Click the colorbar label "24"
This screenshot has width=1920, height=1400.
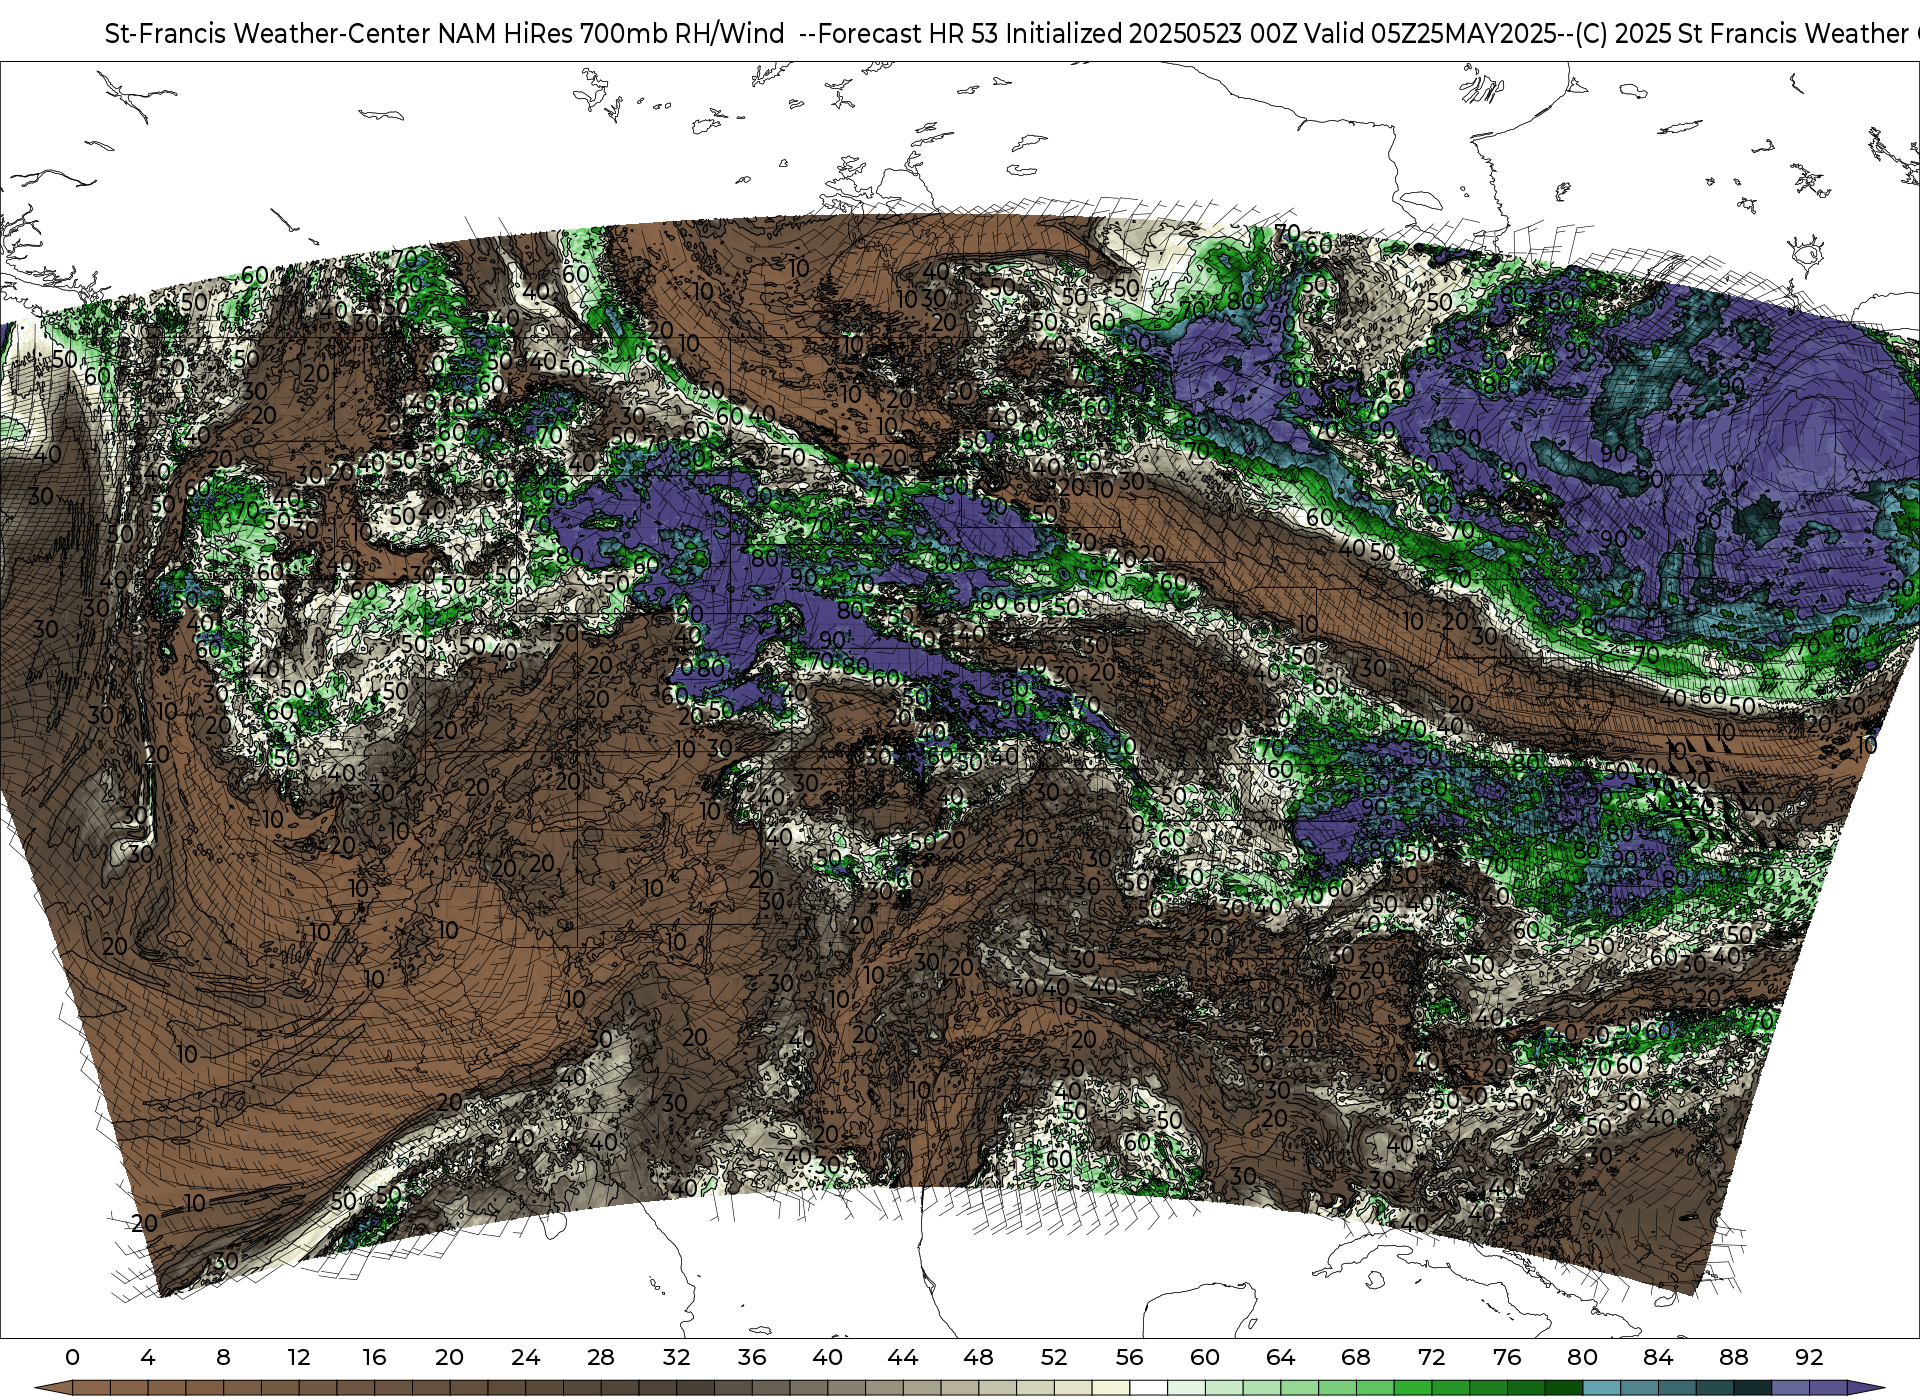[525, 1357]
